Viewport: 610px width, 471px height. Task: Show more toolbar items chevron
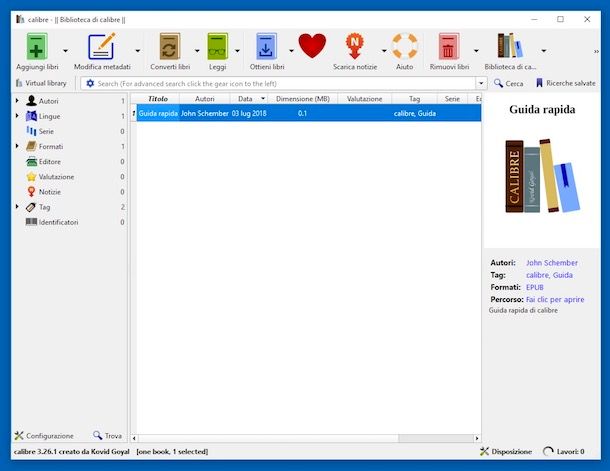point(596,51)
